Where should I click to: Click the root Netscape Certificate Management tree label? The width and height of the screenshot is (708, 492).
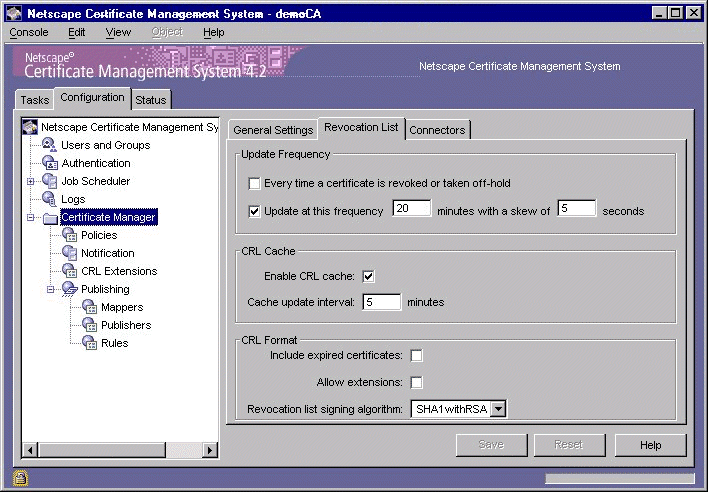pyautogui.click(x=130, y=127)
